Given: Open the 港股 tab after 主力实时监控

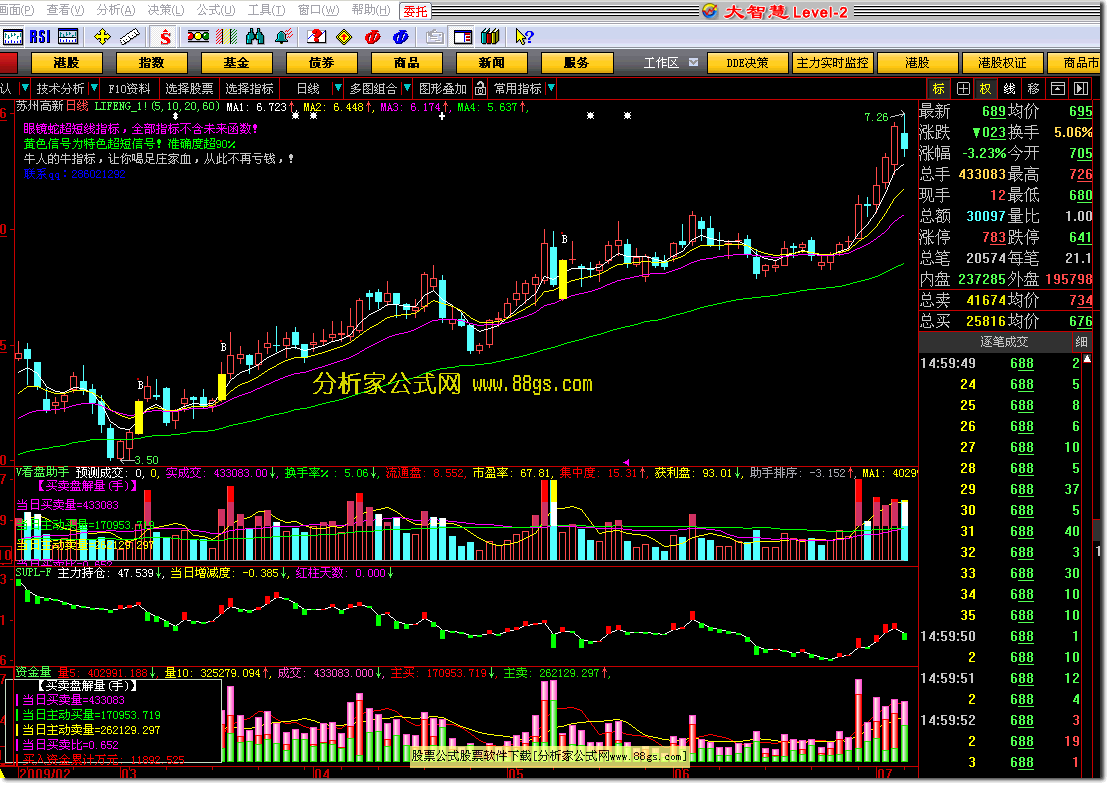Looking at the screenshot, I should tap(917, 63).
